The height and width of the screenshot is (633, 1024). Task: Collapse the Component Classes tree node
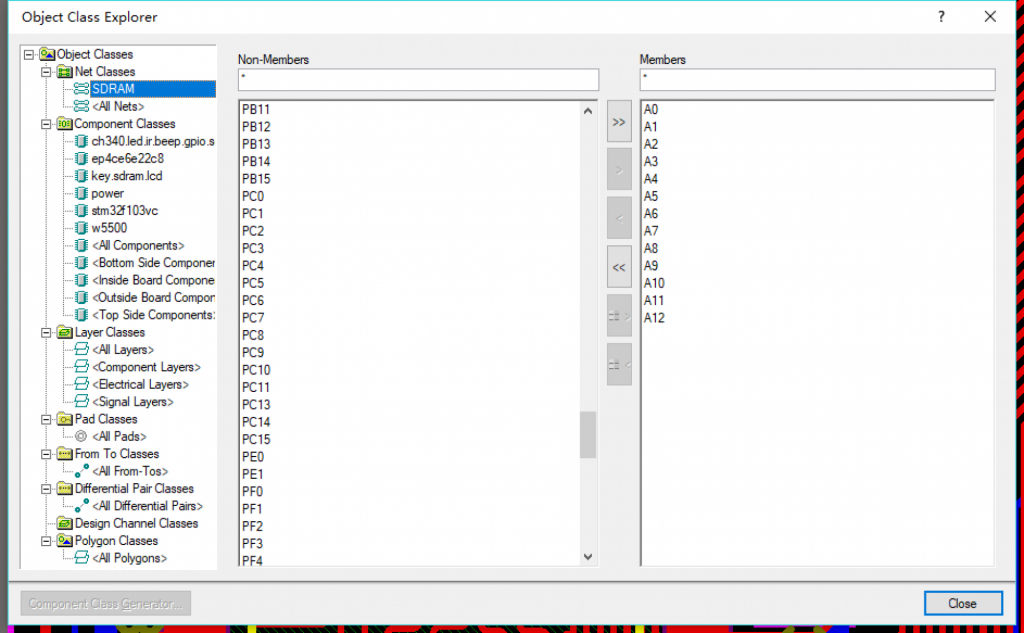45,124
